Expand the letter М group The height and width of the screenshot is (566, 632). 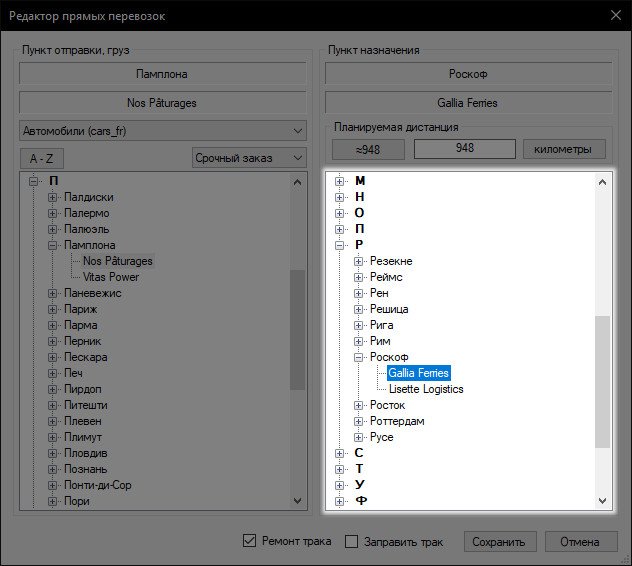[340, 181]
